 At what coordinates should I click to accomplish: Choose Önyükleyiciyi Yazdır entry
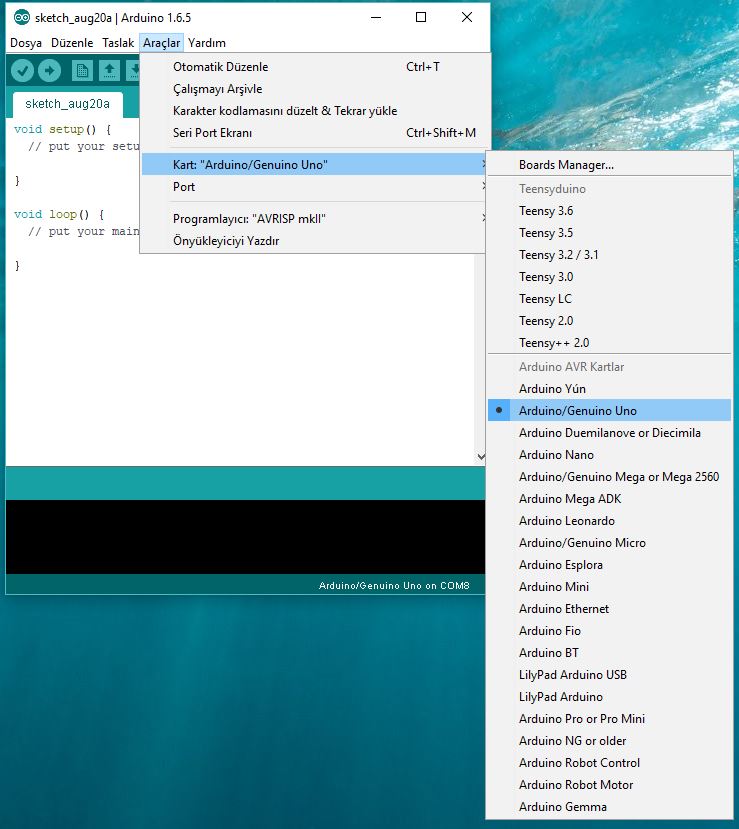pyautogui.click(x=313, y=241)
